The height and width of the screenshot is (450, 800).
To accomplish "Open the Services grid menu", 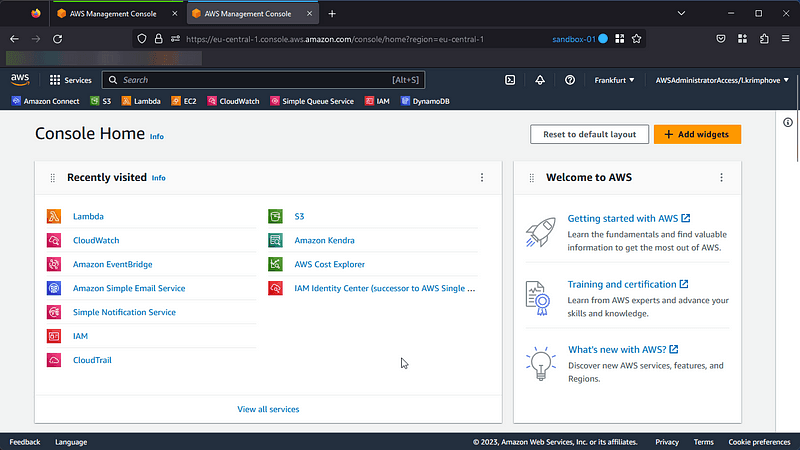I will (70, 80).
